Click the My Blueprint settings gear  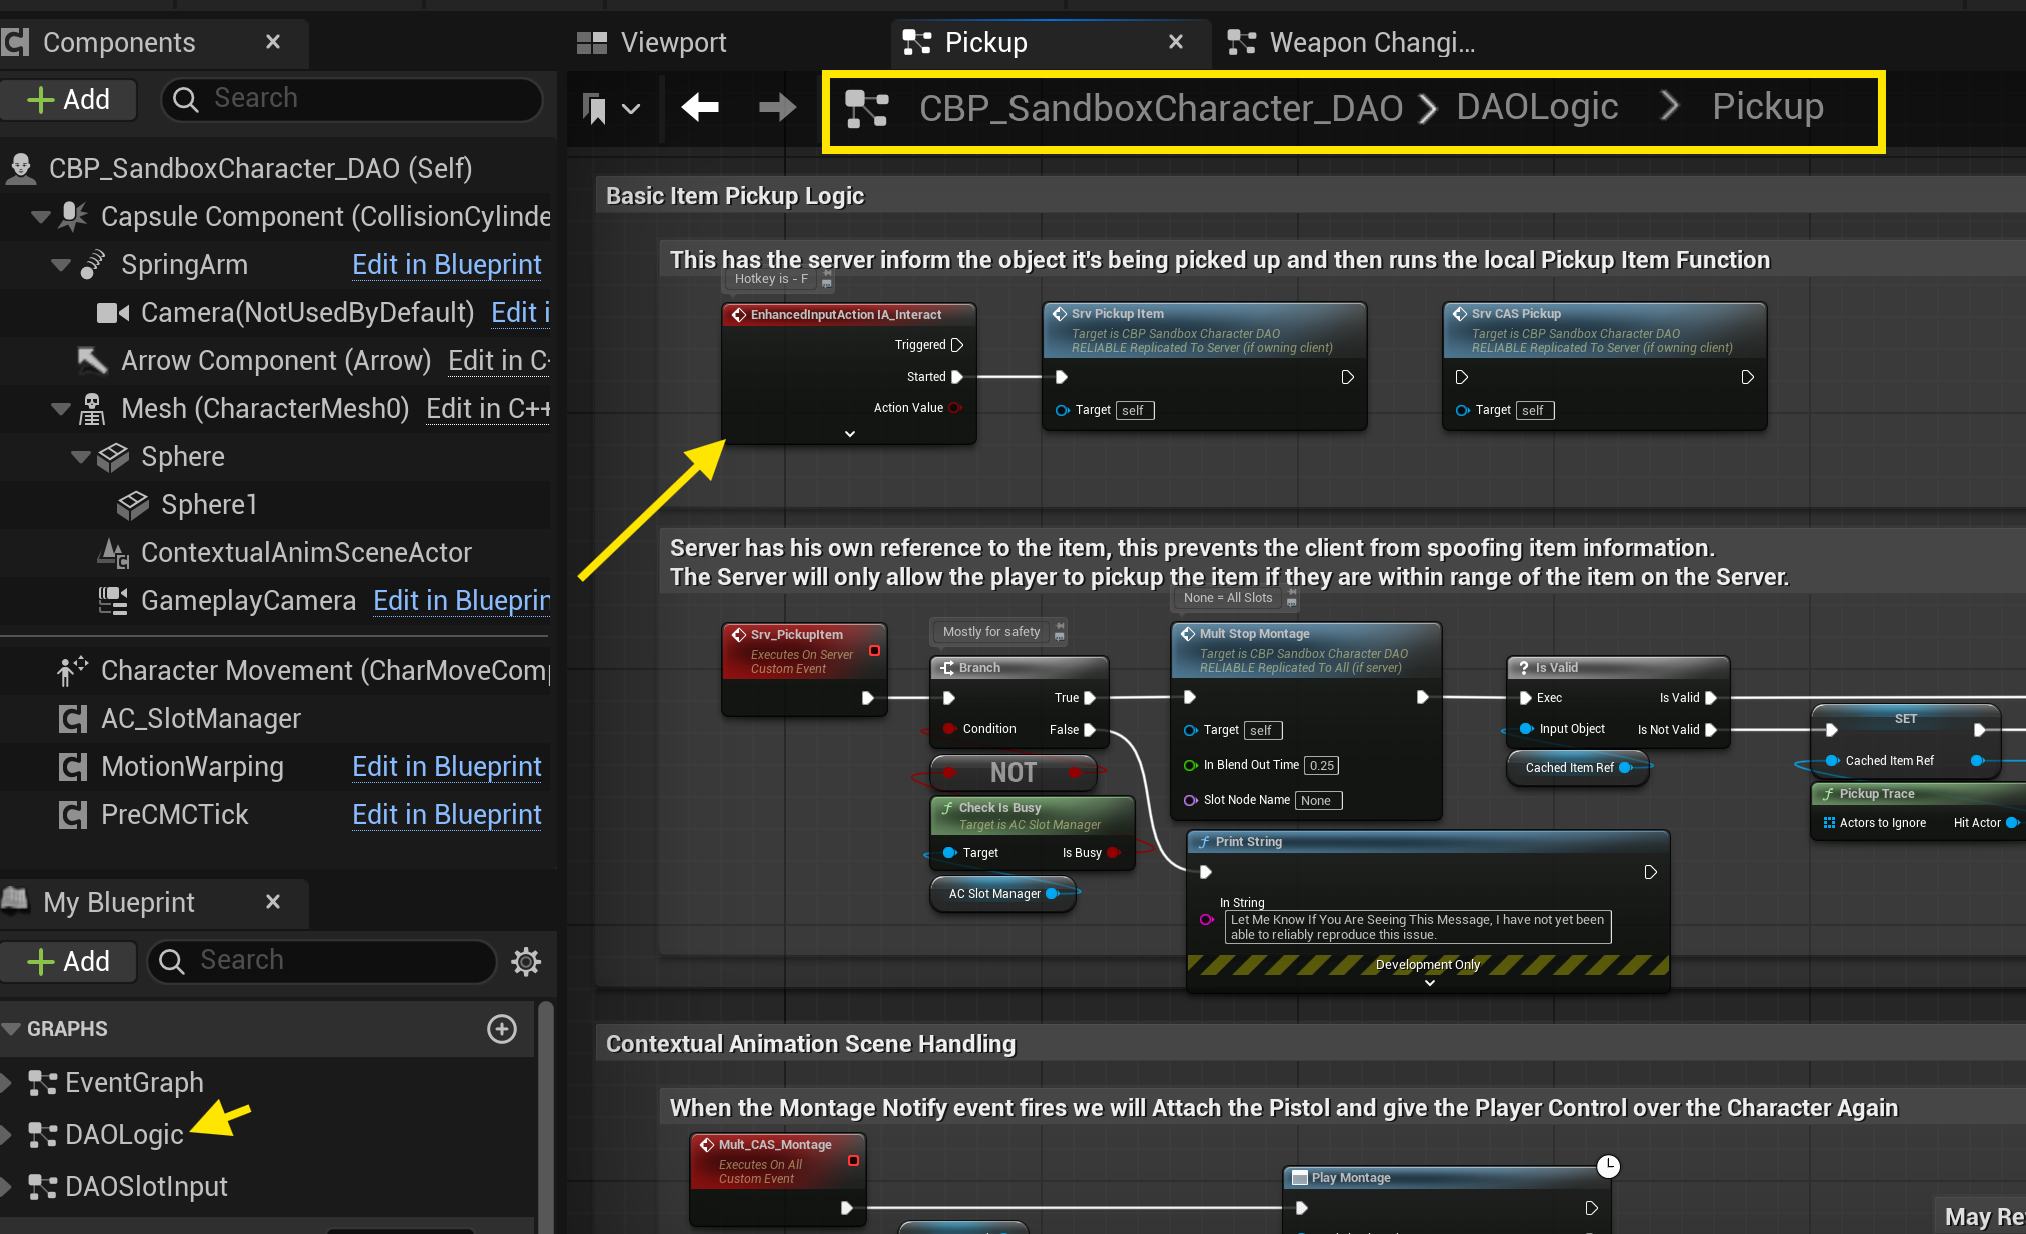(526, 961)
